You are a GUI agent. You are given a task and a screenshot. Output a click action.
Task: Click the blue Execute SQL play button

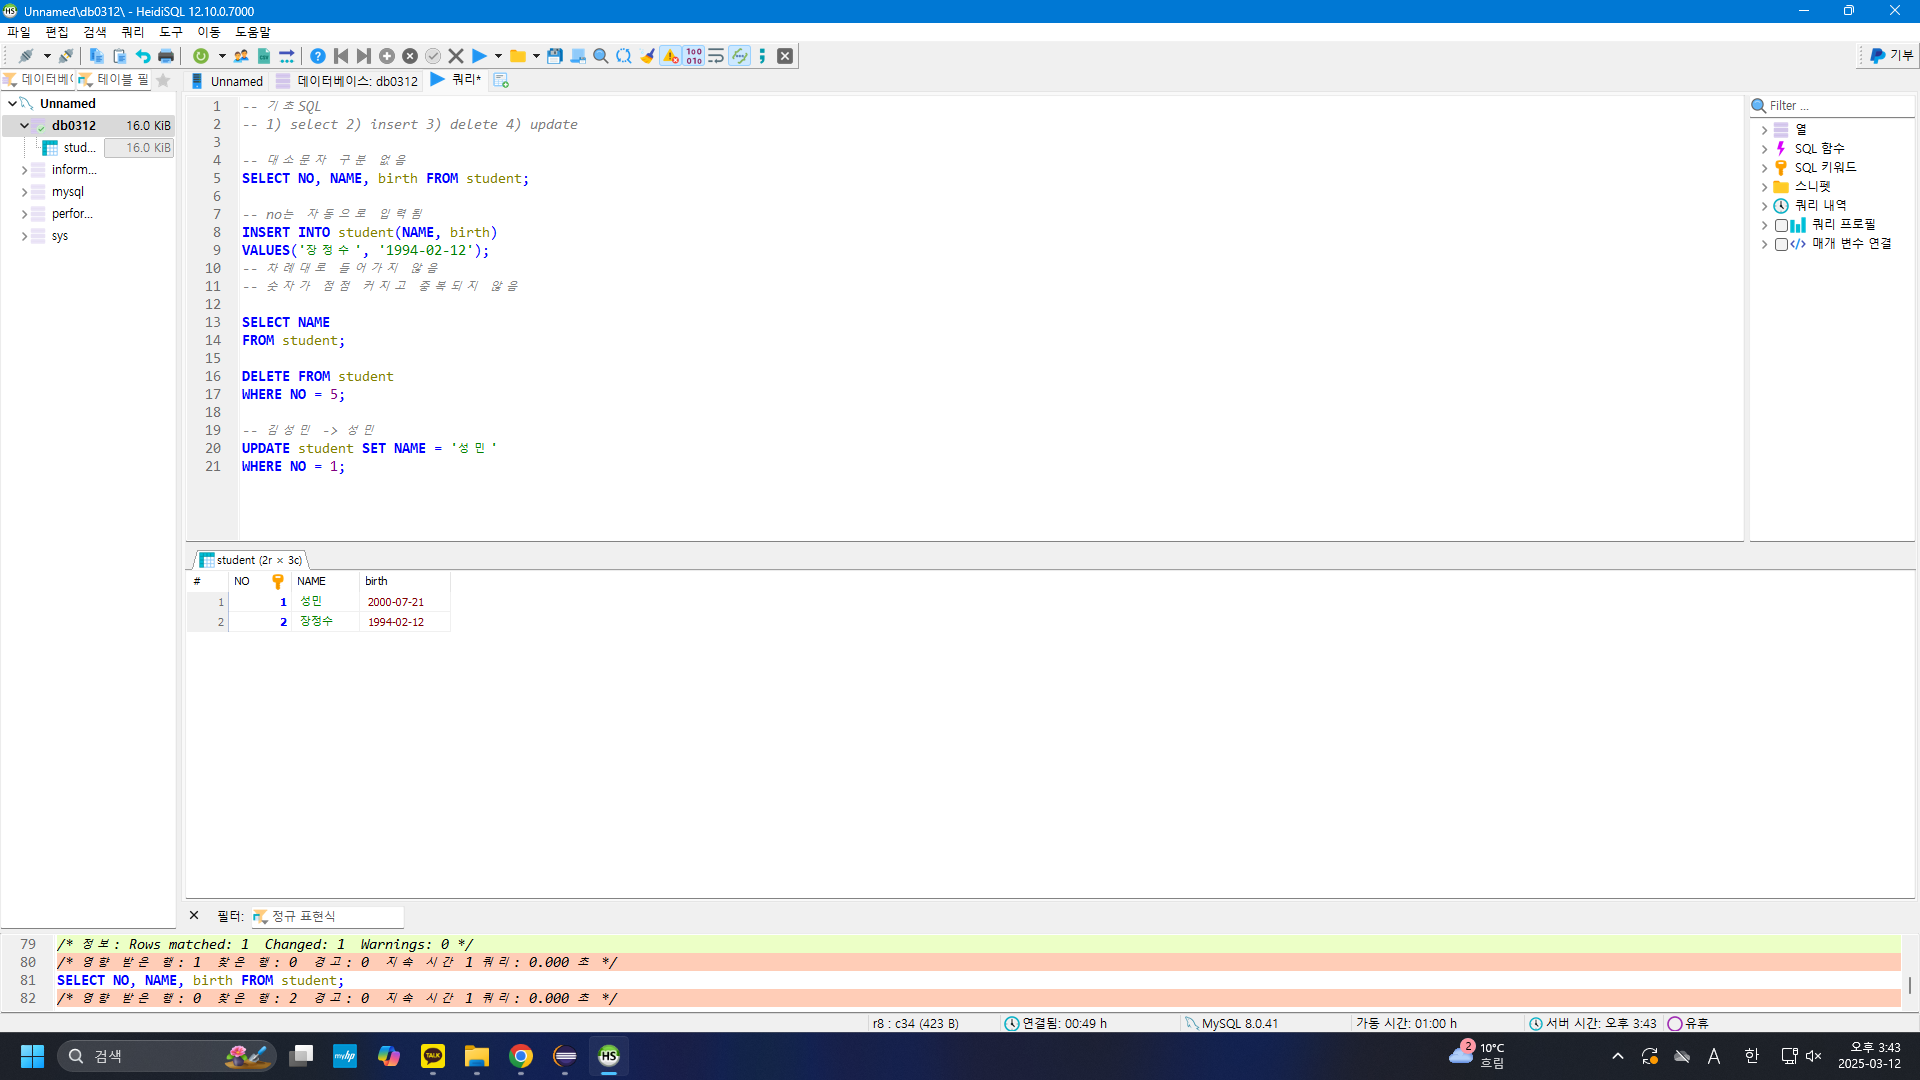(x=479, y=56)
